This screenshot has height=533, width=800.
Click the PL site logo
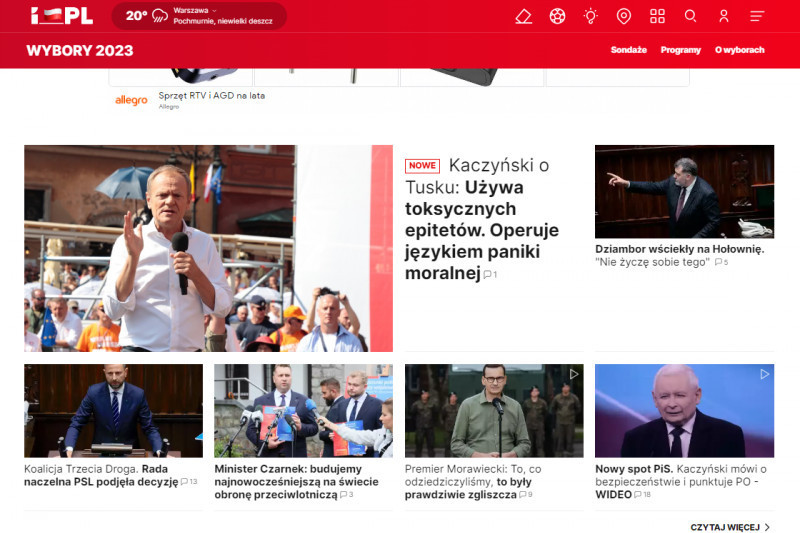[61, 16]
